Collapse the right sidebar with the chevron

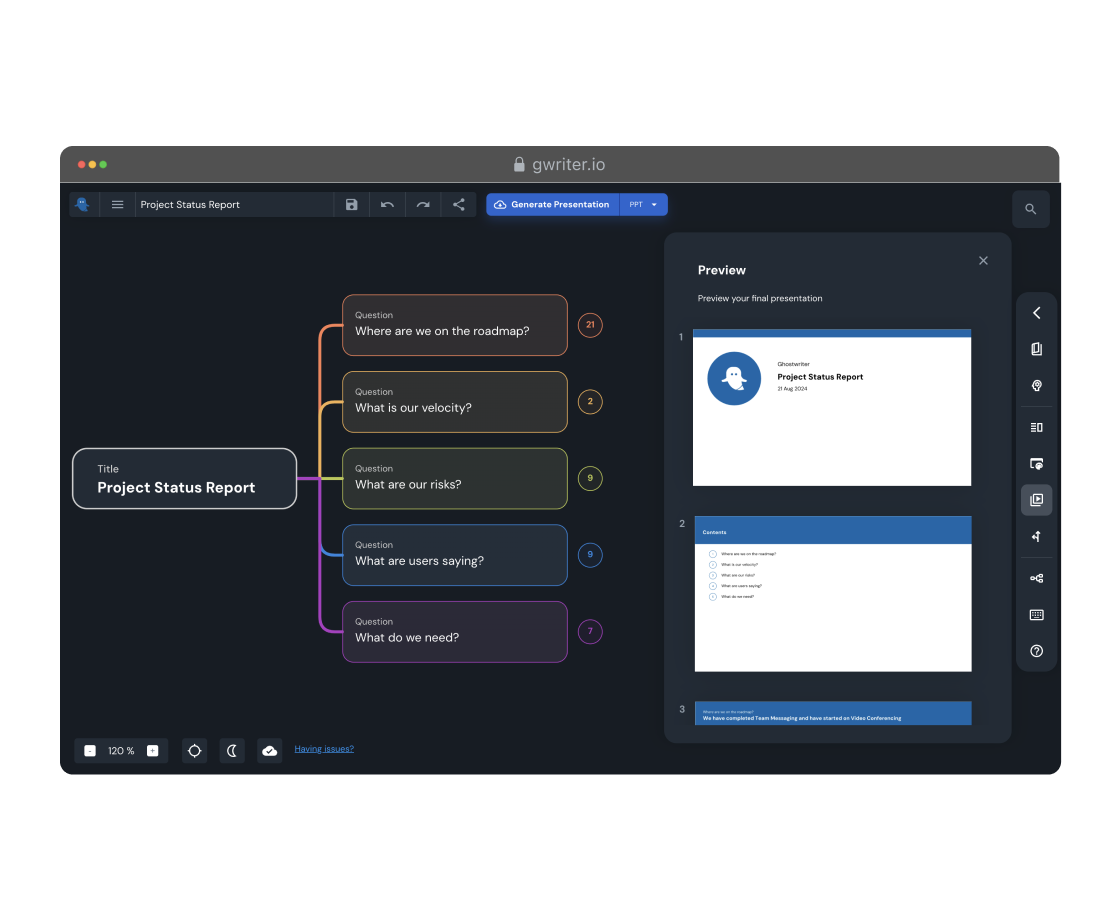tap(1036, 313)
